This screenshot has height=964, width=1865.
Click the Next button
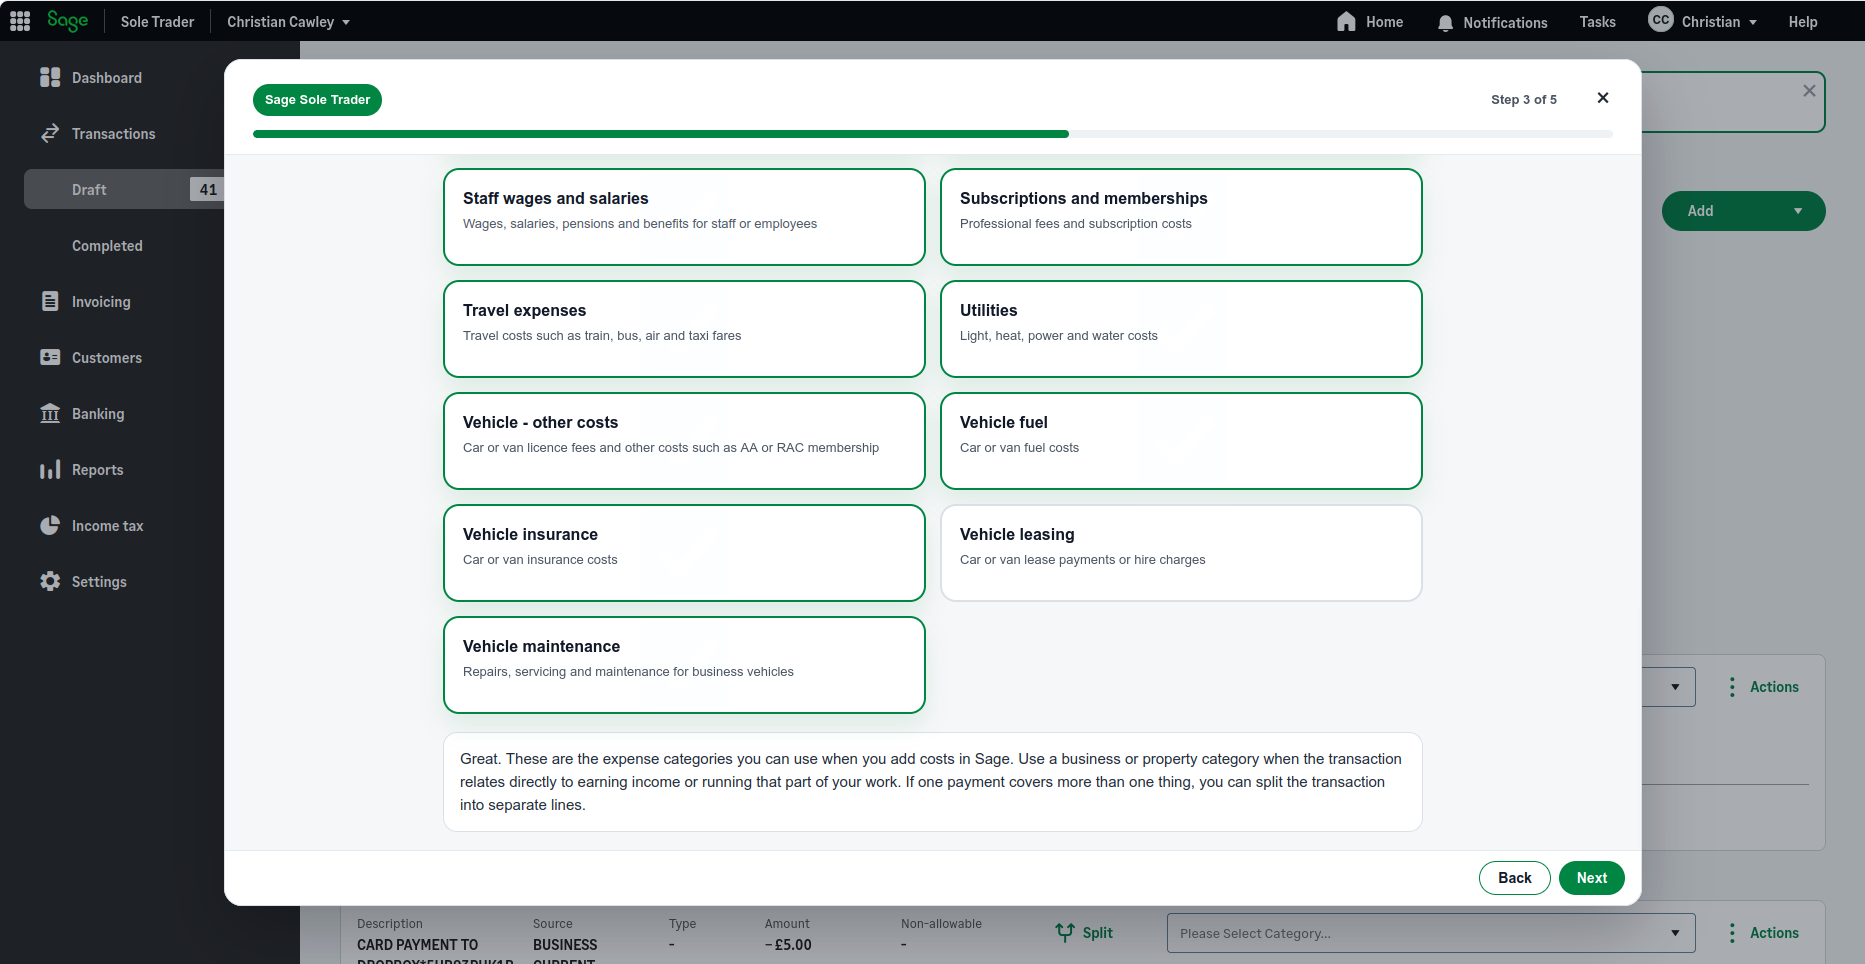coord(1591,878)
